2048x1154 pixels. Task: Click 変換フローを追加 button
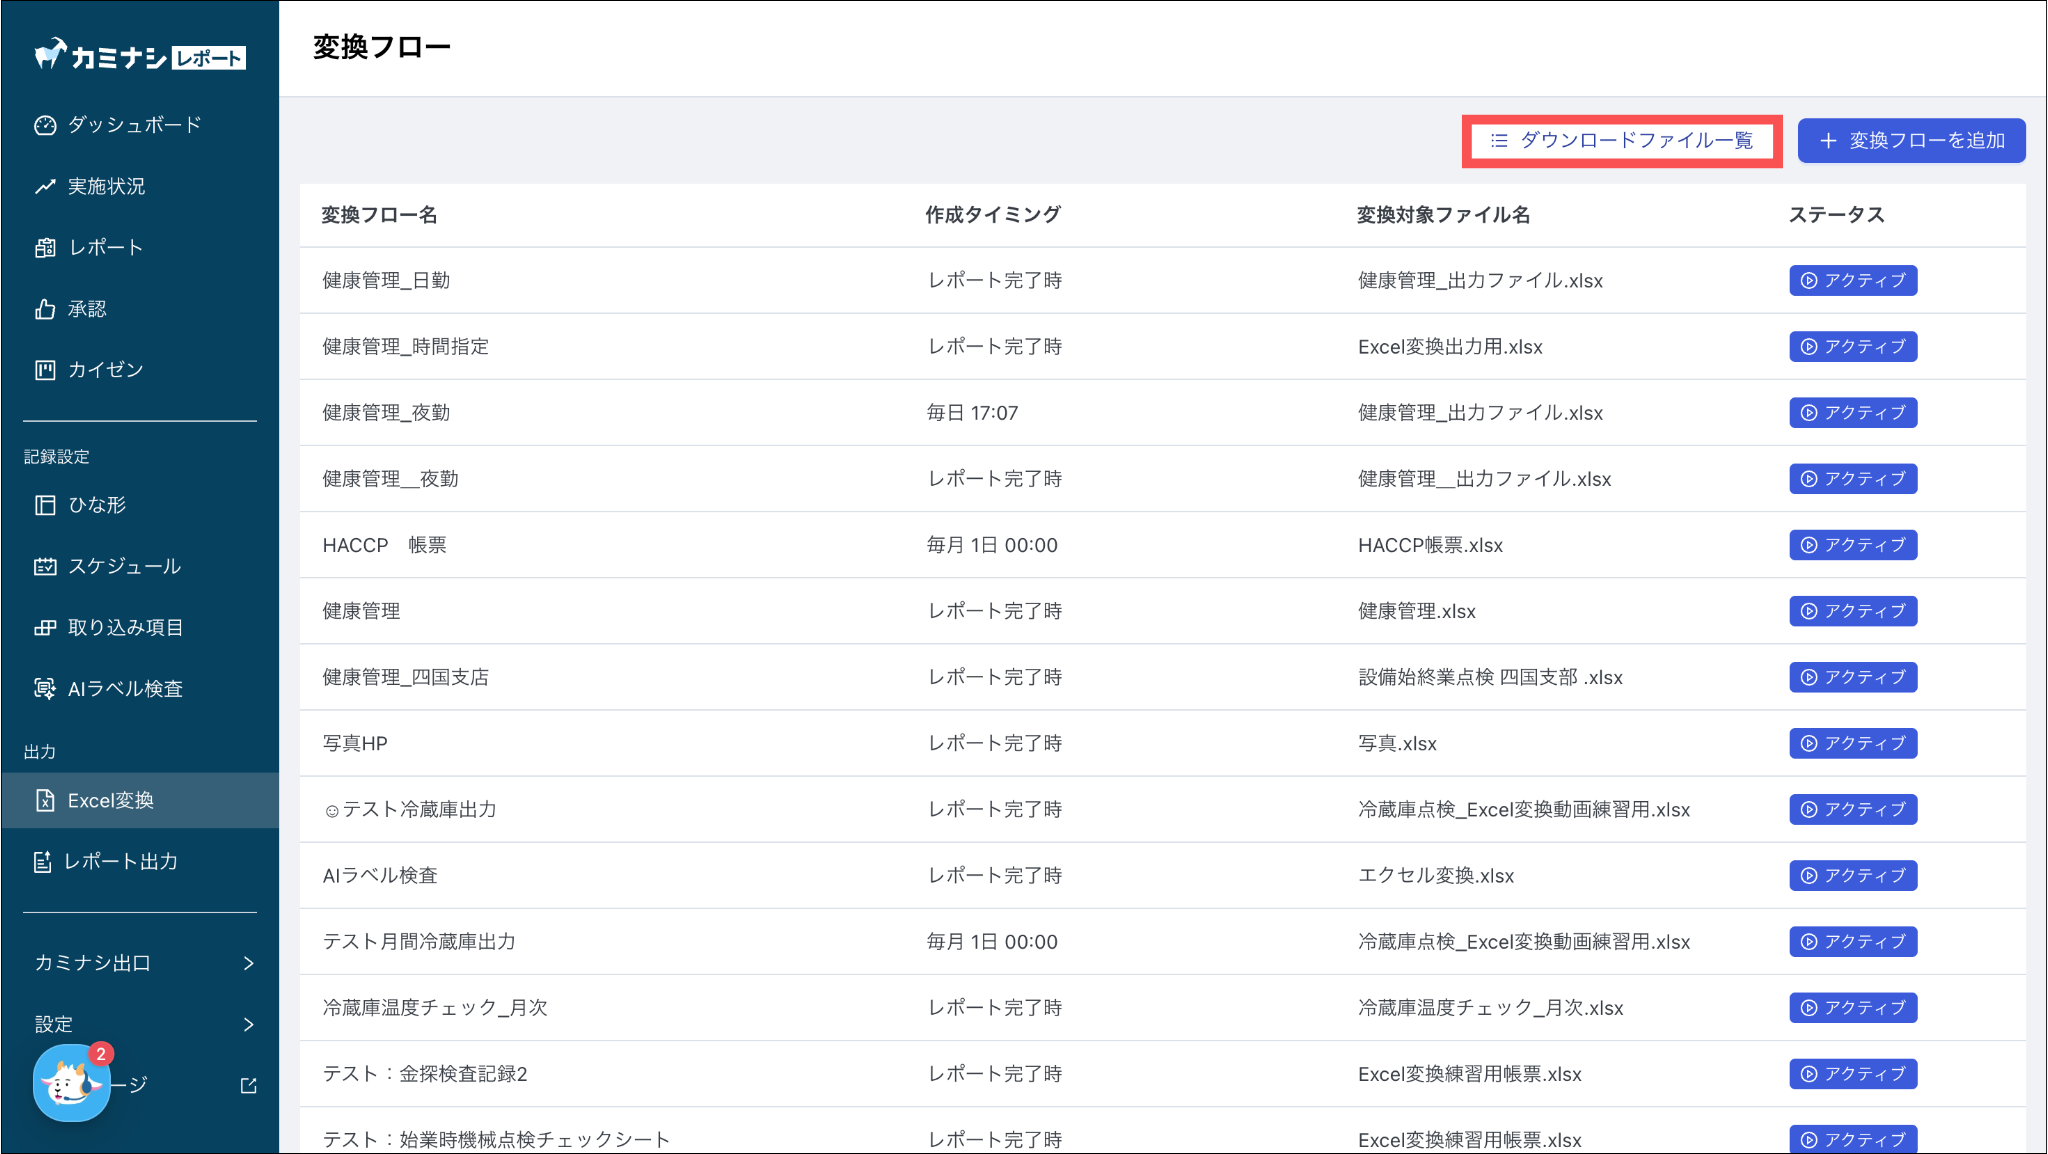1911,141
